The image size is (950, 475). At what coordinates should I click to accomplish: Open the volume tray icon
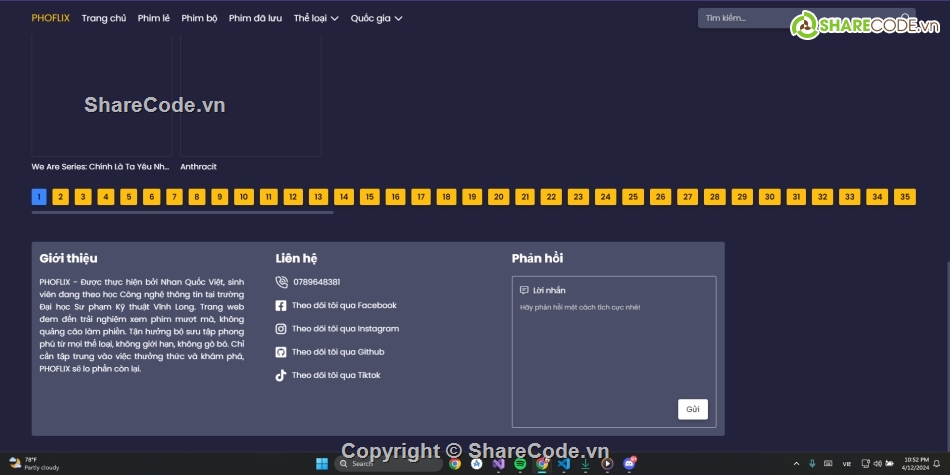[877, 464]
